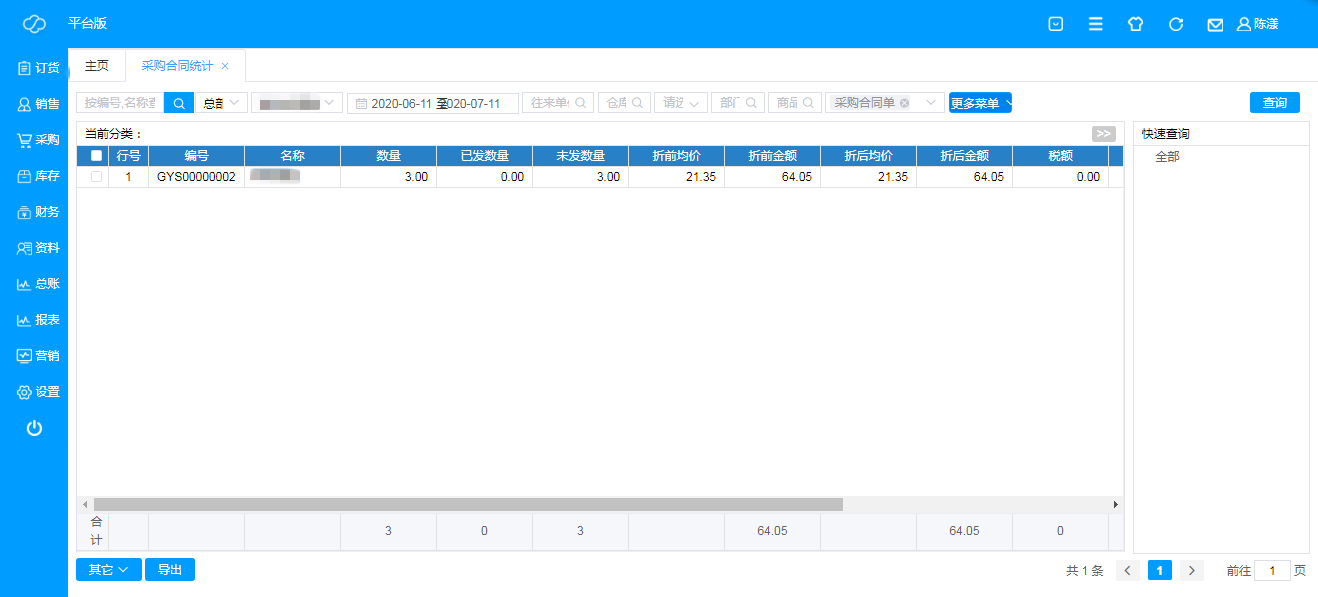
Task: Expand the 请选 dropdown filter
Action: point(681,103)
